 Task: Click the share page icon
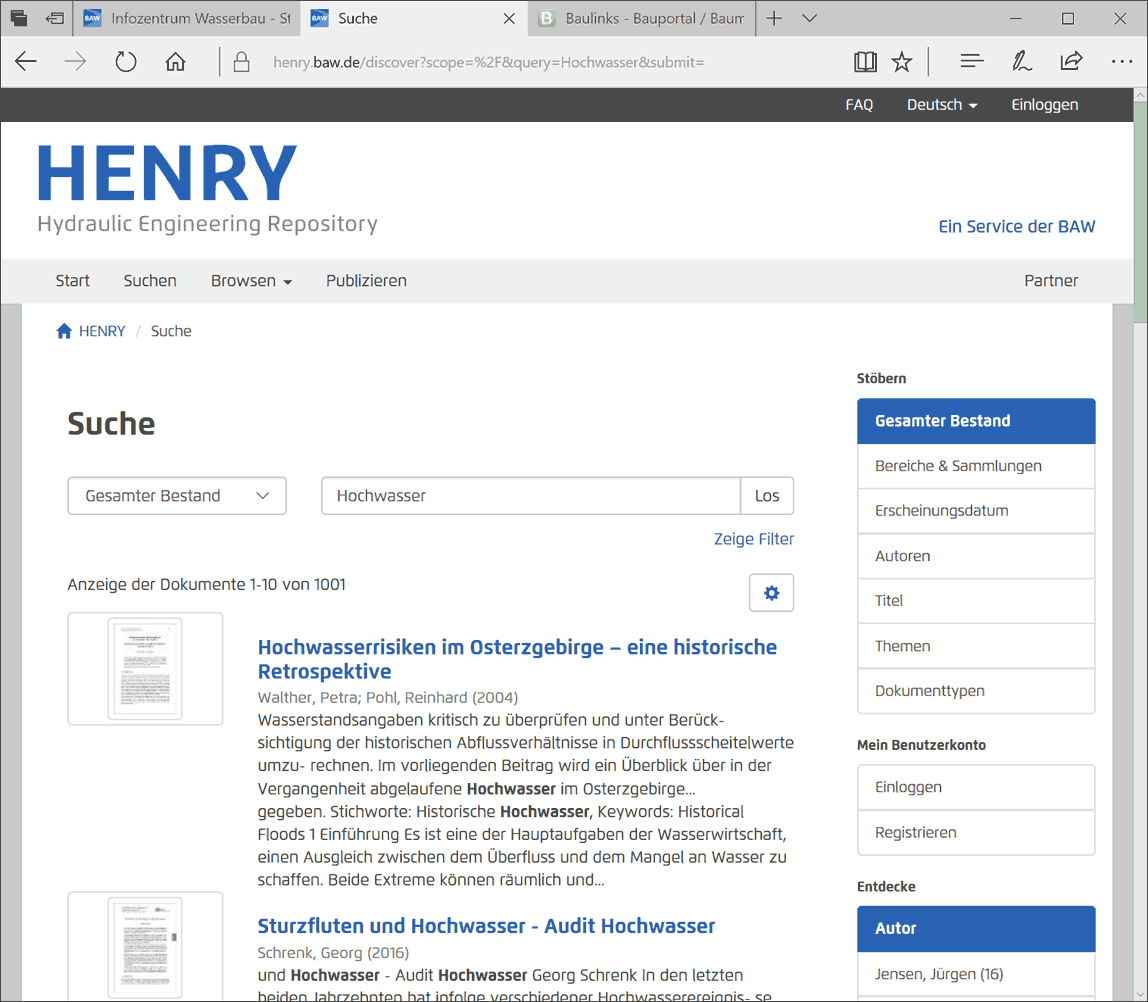click(x=1071, y=61)
